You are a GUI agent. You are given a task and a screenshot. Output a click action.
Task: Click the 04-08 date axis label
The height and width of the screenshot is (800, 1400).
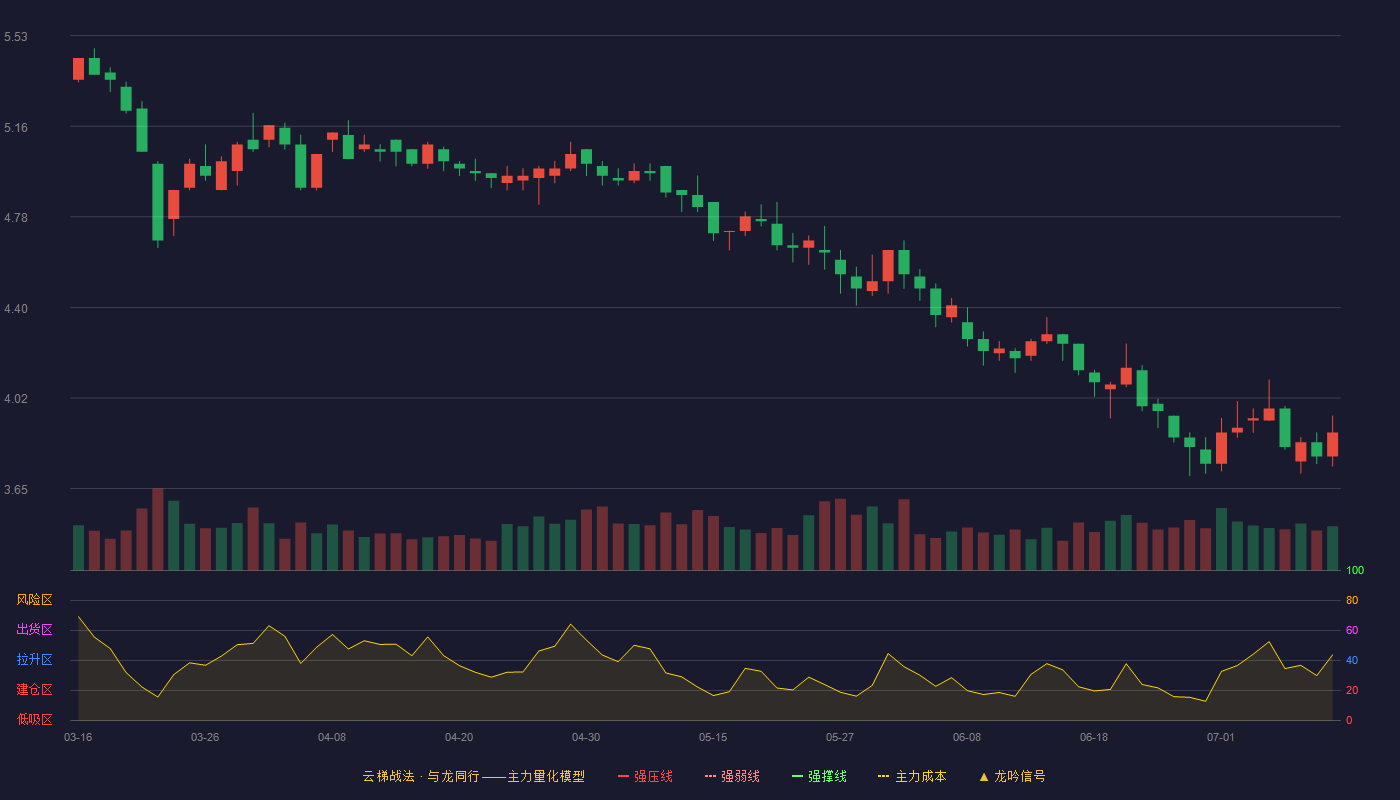332,737
